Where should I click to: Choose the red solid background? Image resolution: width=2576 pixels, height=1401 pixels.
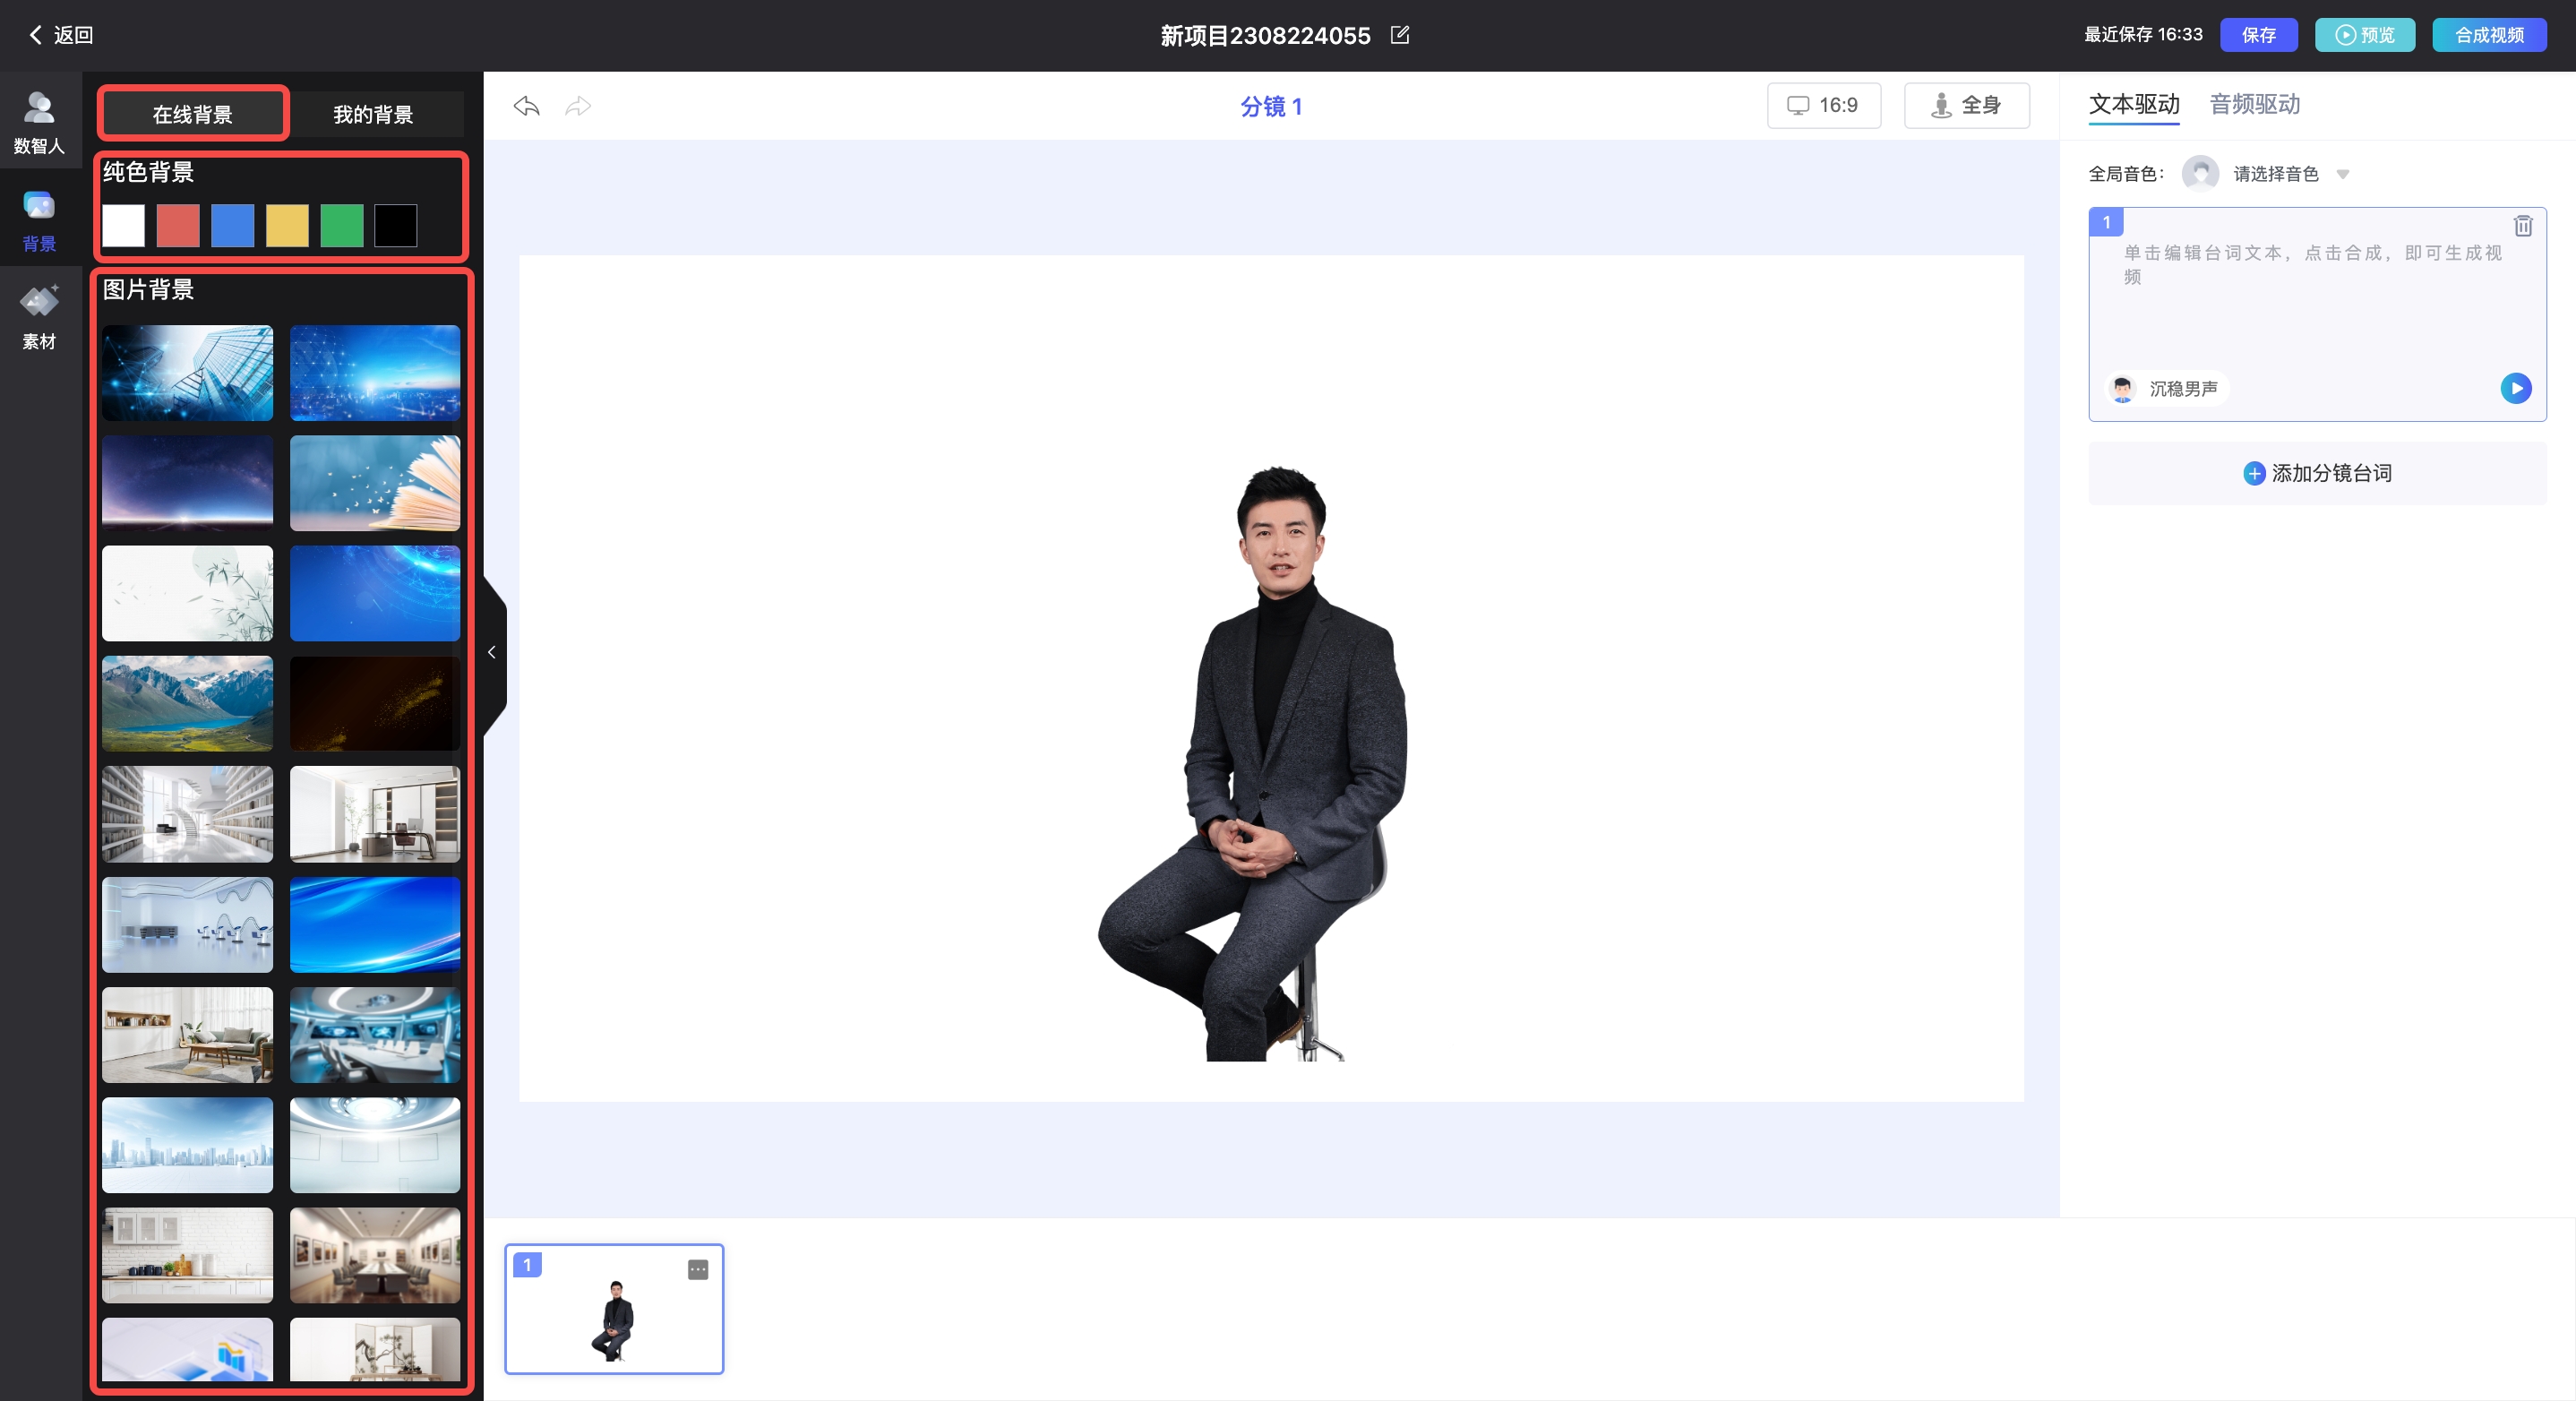click(178, 225)
